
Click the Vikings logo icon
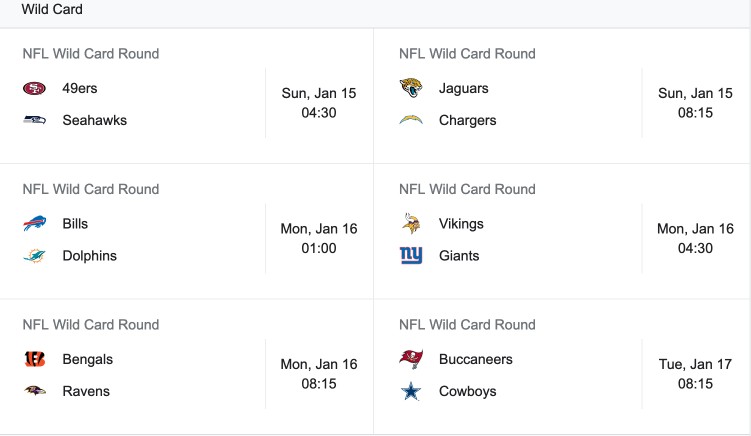(411, 224)
